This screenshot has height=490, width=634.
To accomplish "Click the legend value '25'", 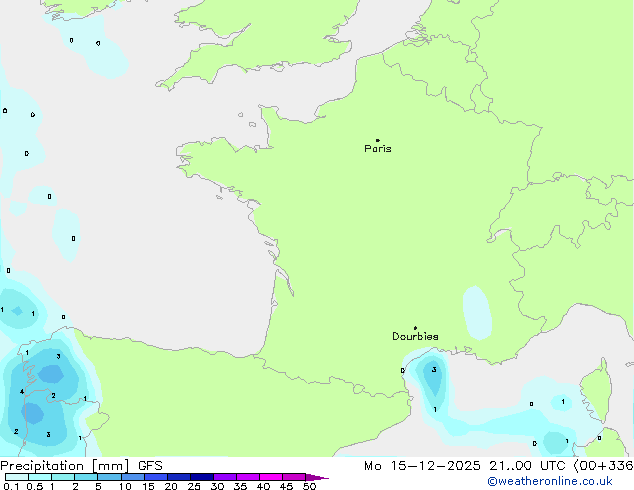I will click(194, 486).
